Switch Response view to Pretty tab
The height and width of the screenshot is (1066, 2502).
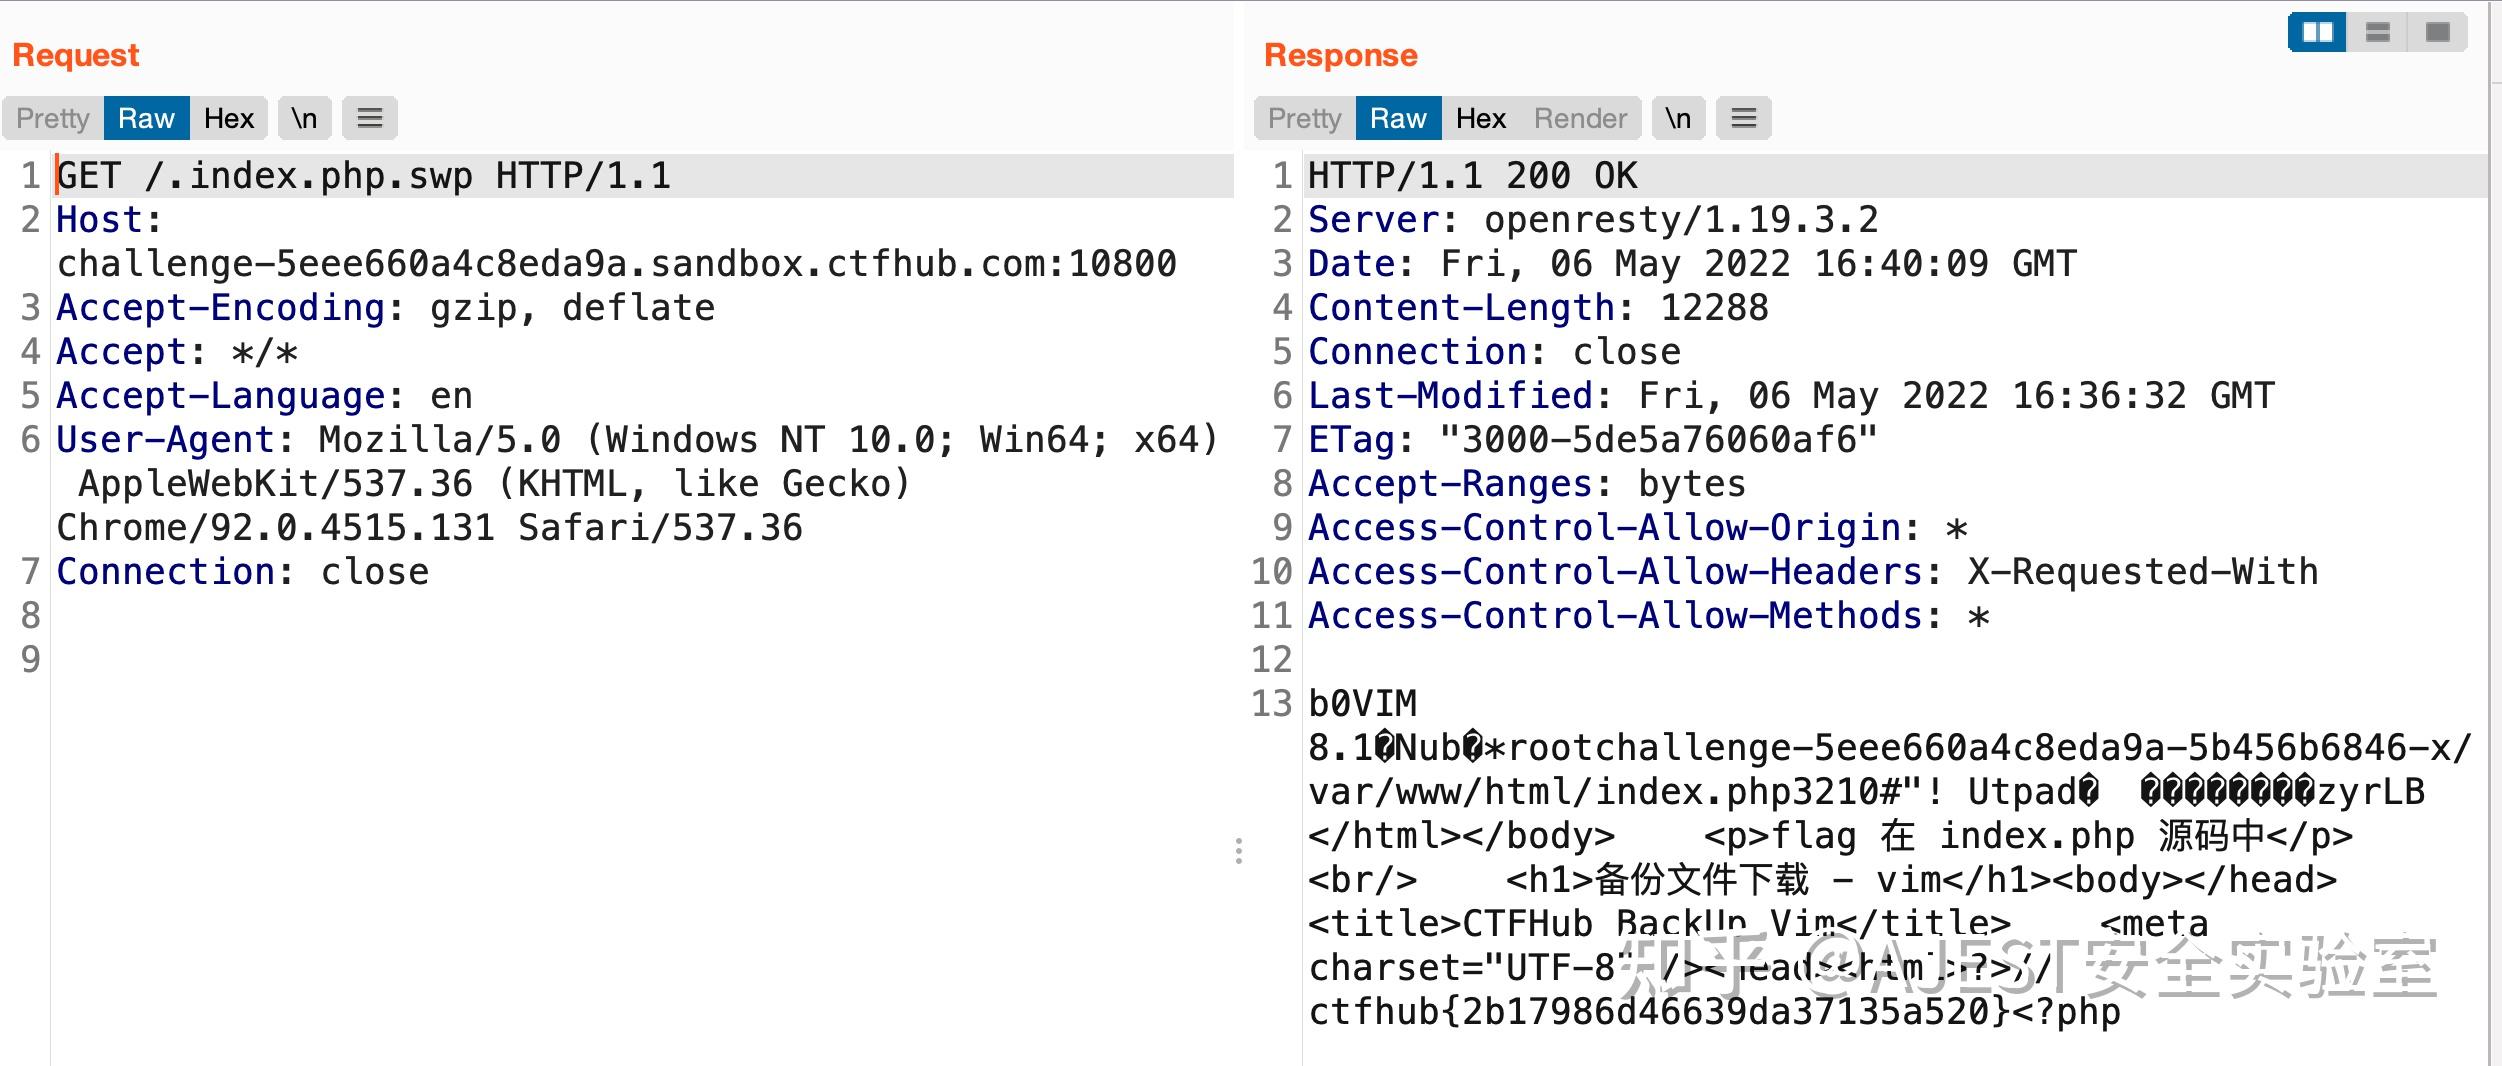1305,118
